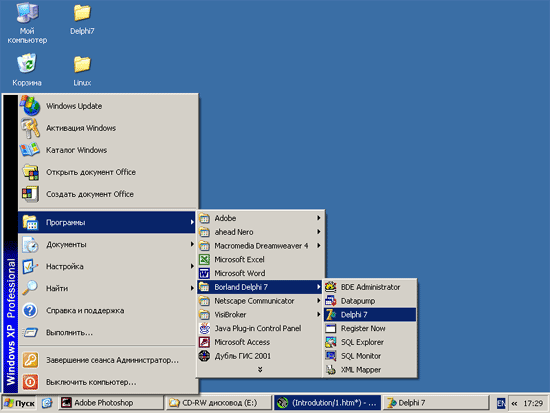Screen dimensions: 550x413
Task: Choose Windows Update menu entry
Action: (108, 106)
